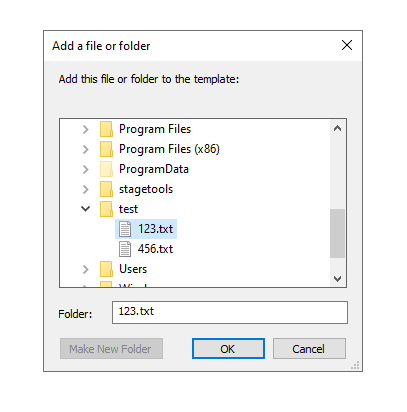Screen dimensions: 407x412
Task: Select the ProgramData folder label
Action: pos(154,169)
